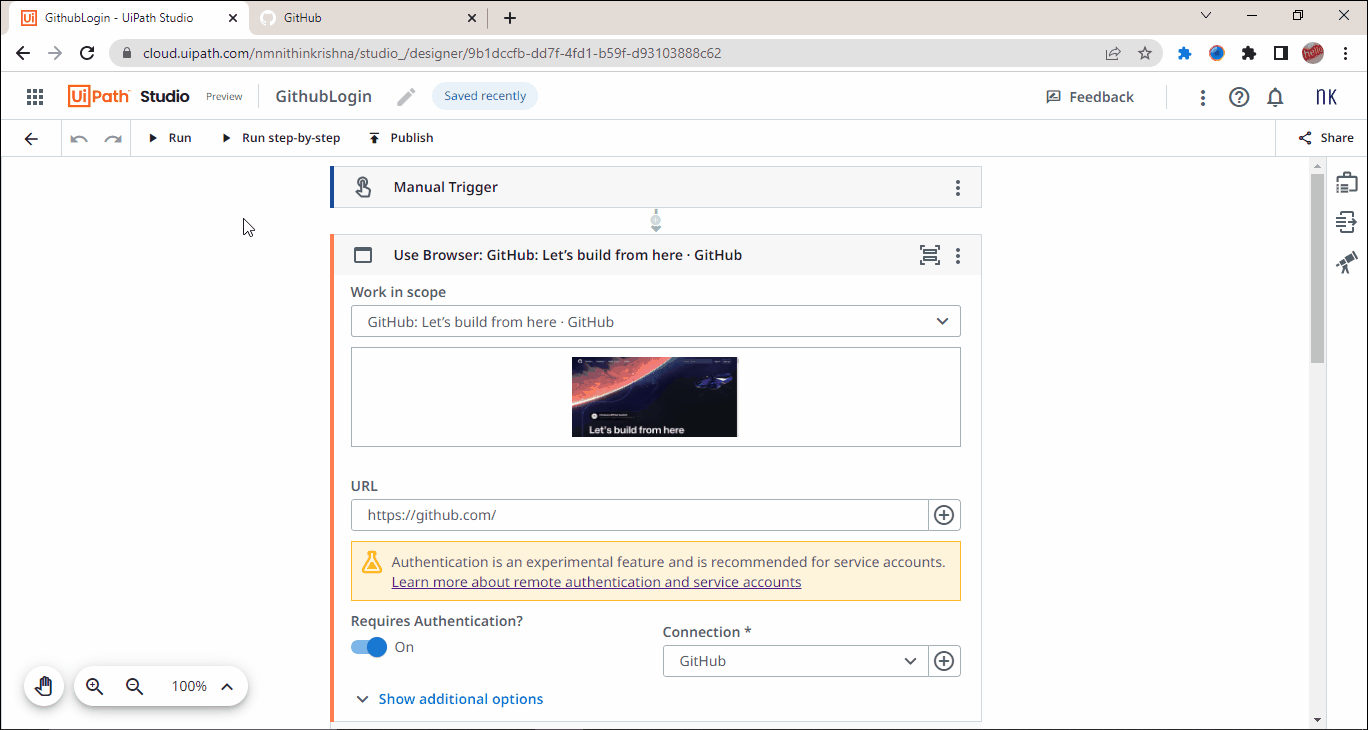The height and width of the screenshot is (730, 1368).
Task: Click the Saved recently status badge
Action: click(485, 96)
